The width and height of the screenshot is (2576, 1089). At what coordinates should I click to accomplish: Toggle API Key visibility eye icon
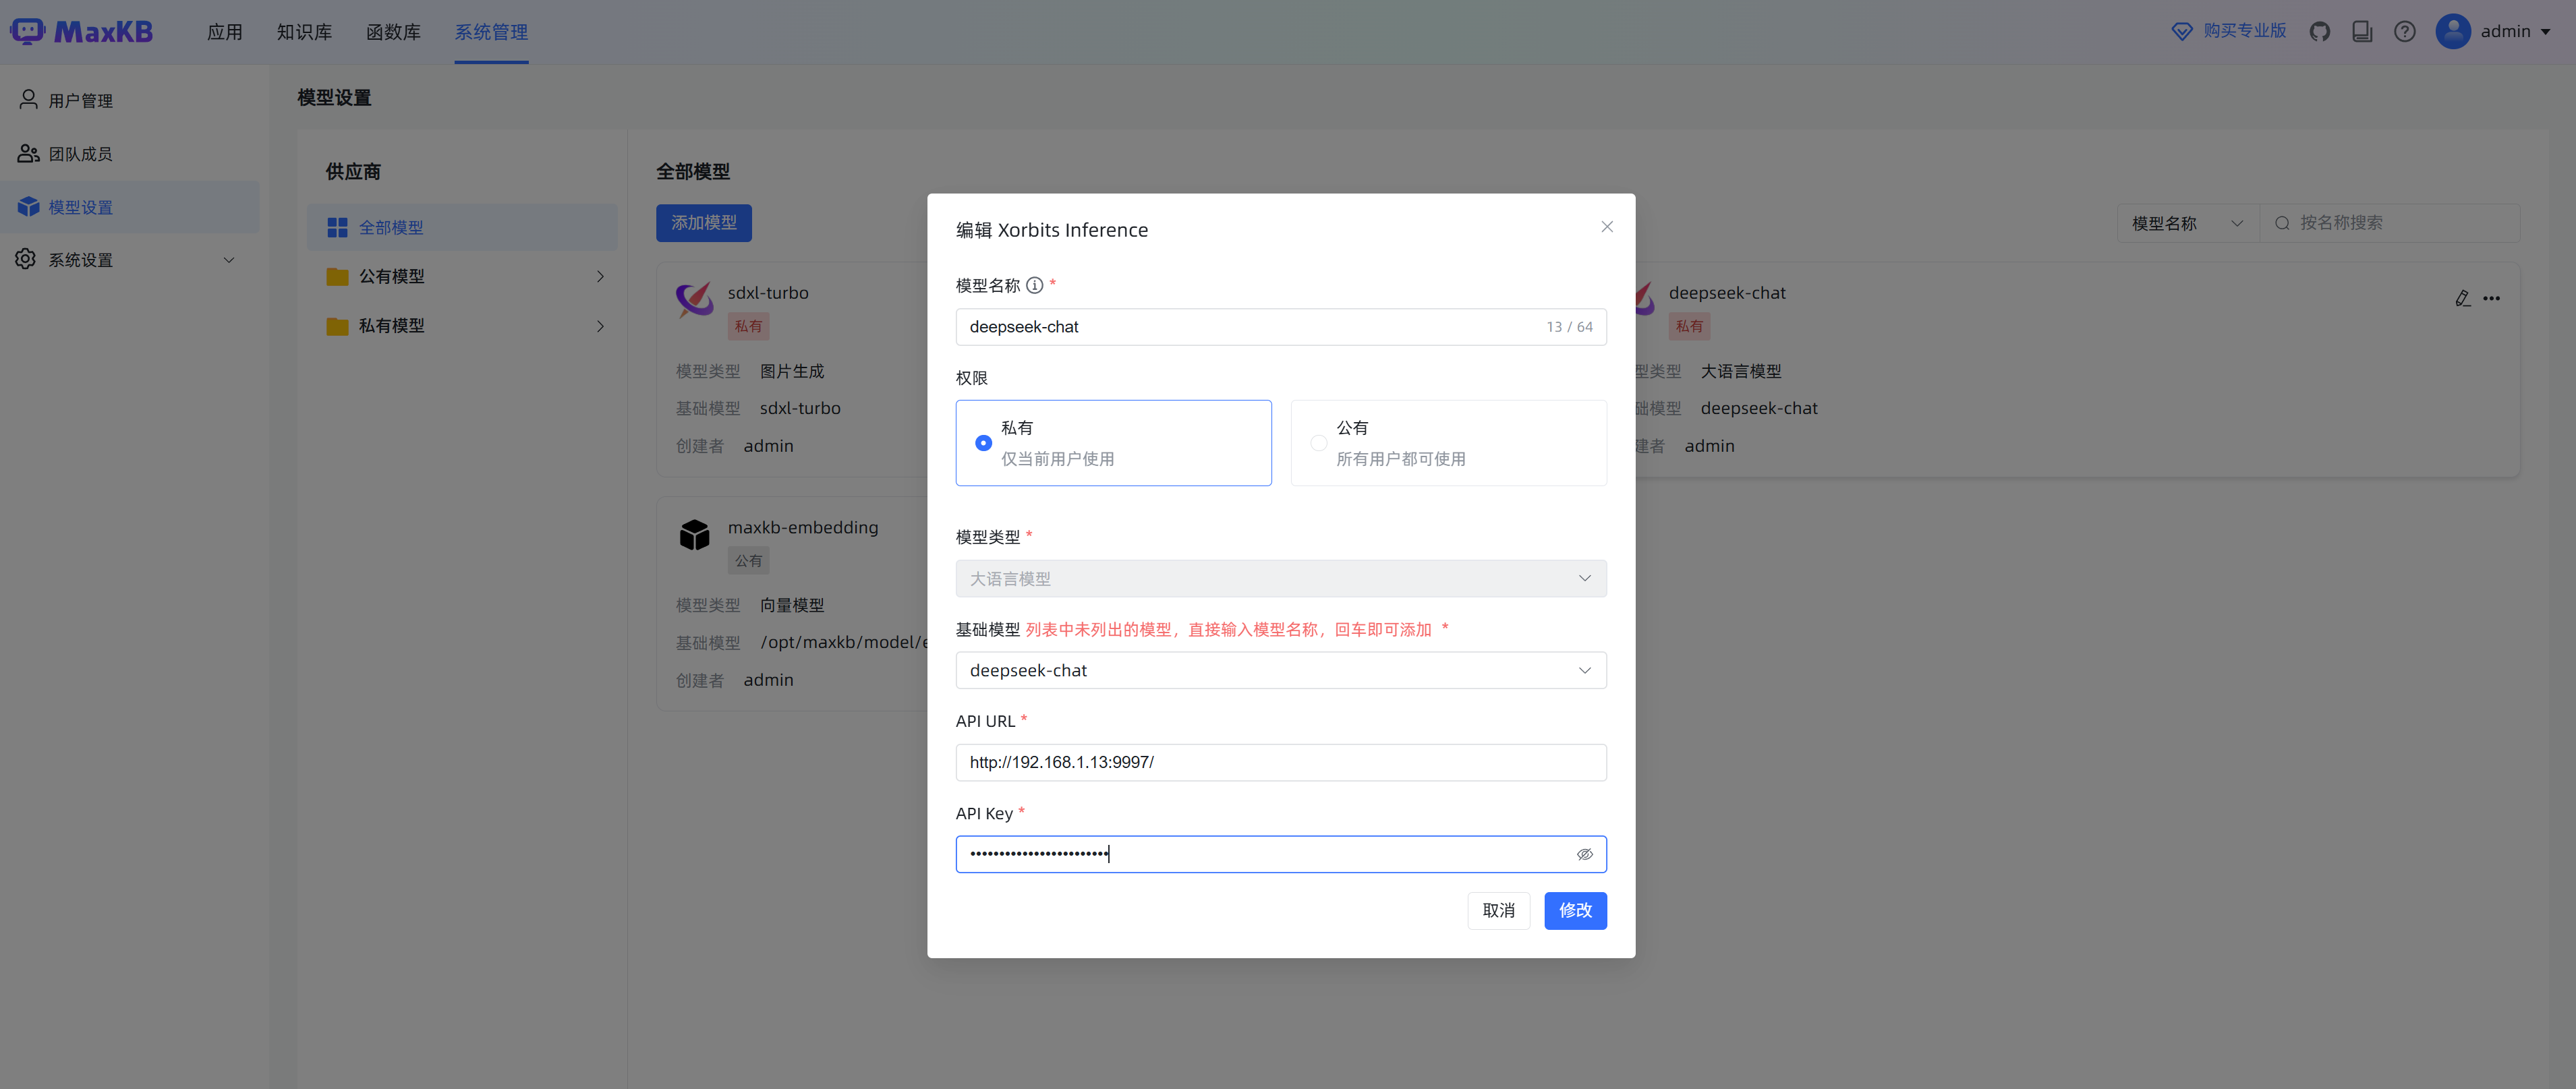click(1584, 854)
